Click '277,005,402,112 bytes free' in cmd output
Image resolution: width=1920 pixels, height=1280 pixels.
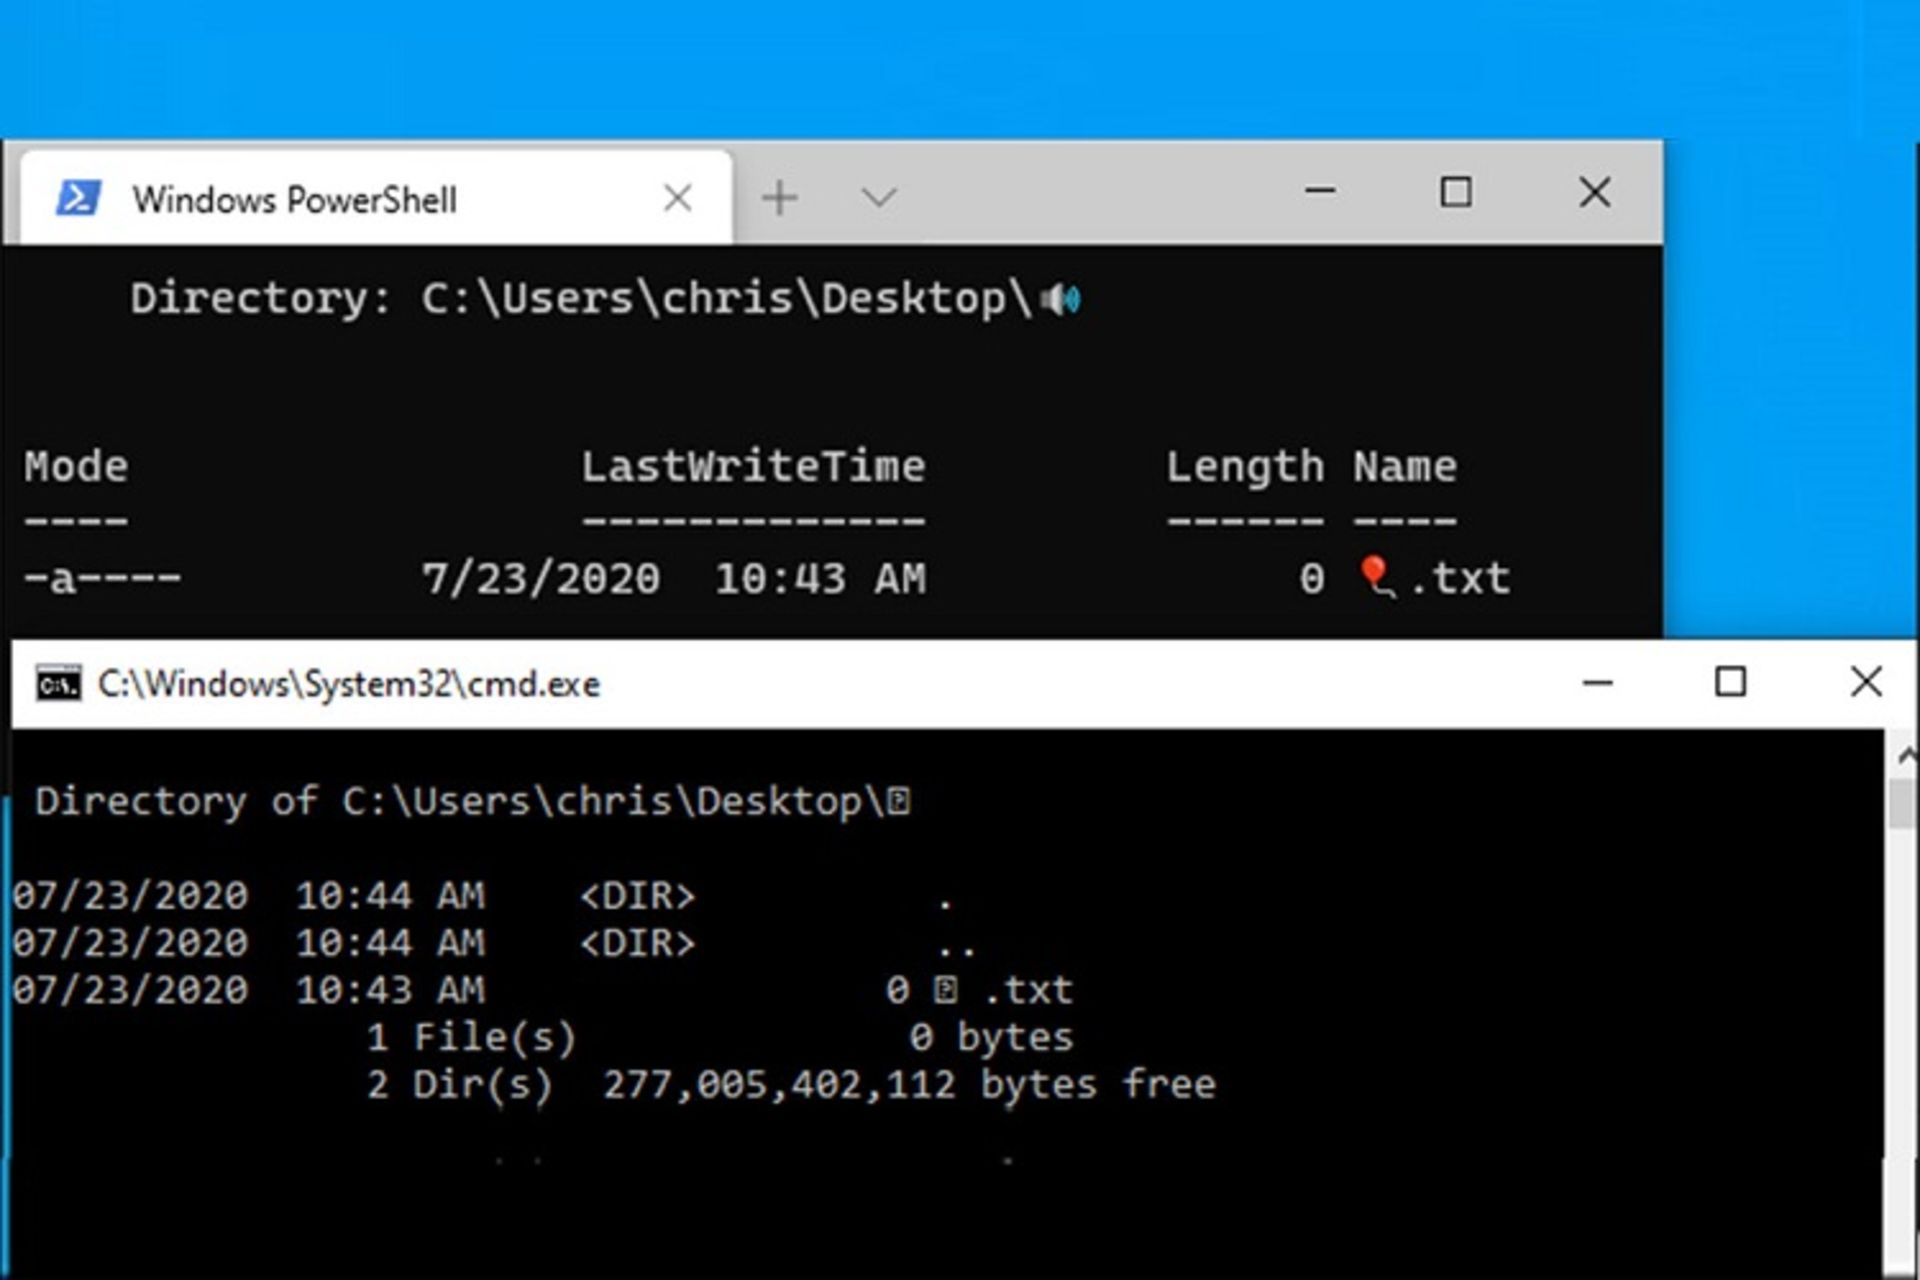coord(909,1085)
